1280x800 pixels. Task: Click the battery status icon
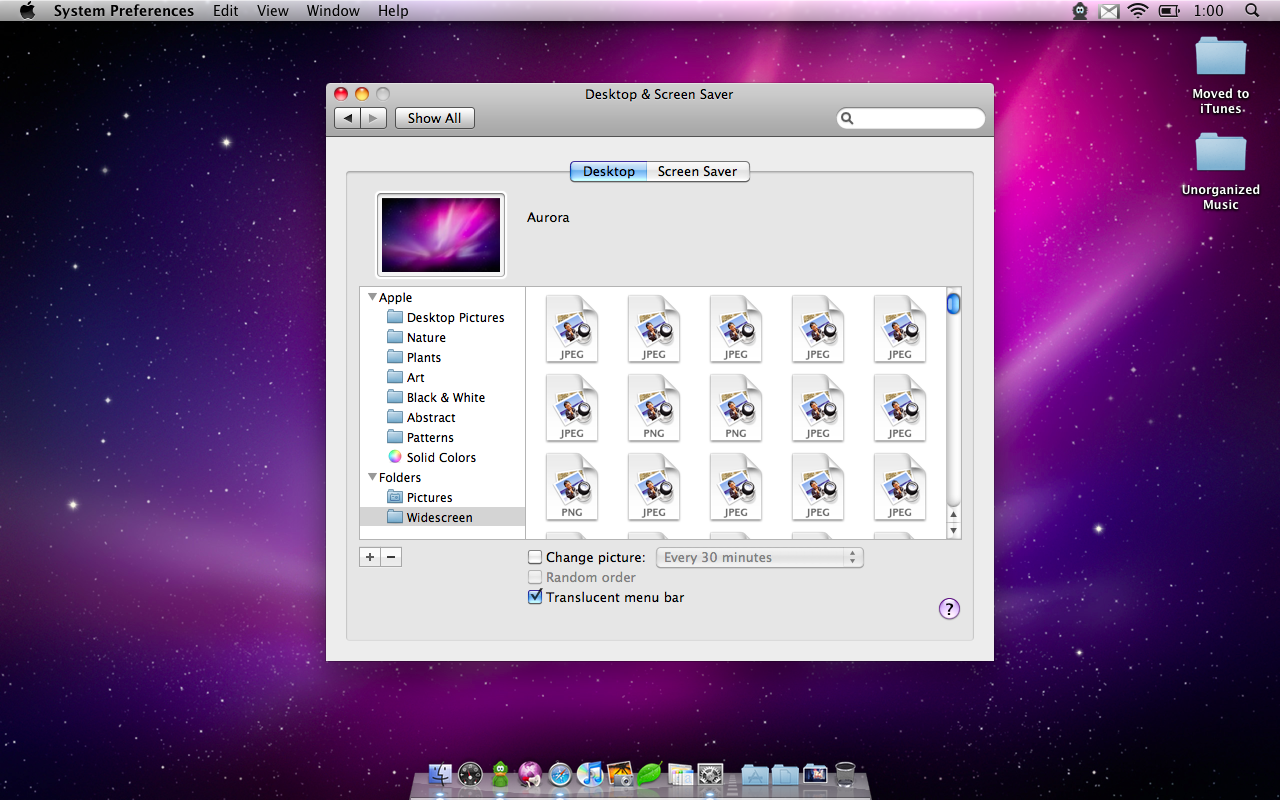(1168, 11)
